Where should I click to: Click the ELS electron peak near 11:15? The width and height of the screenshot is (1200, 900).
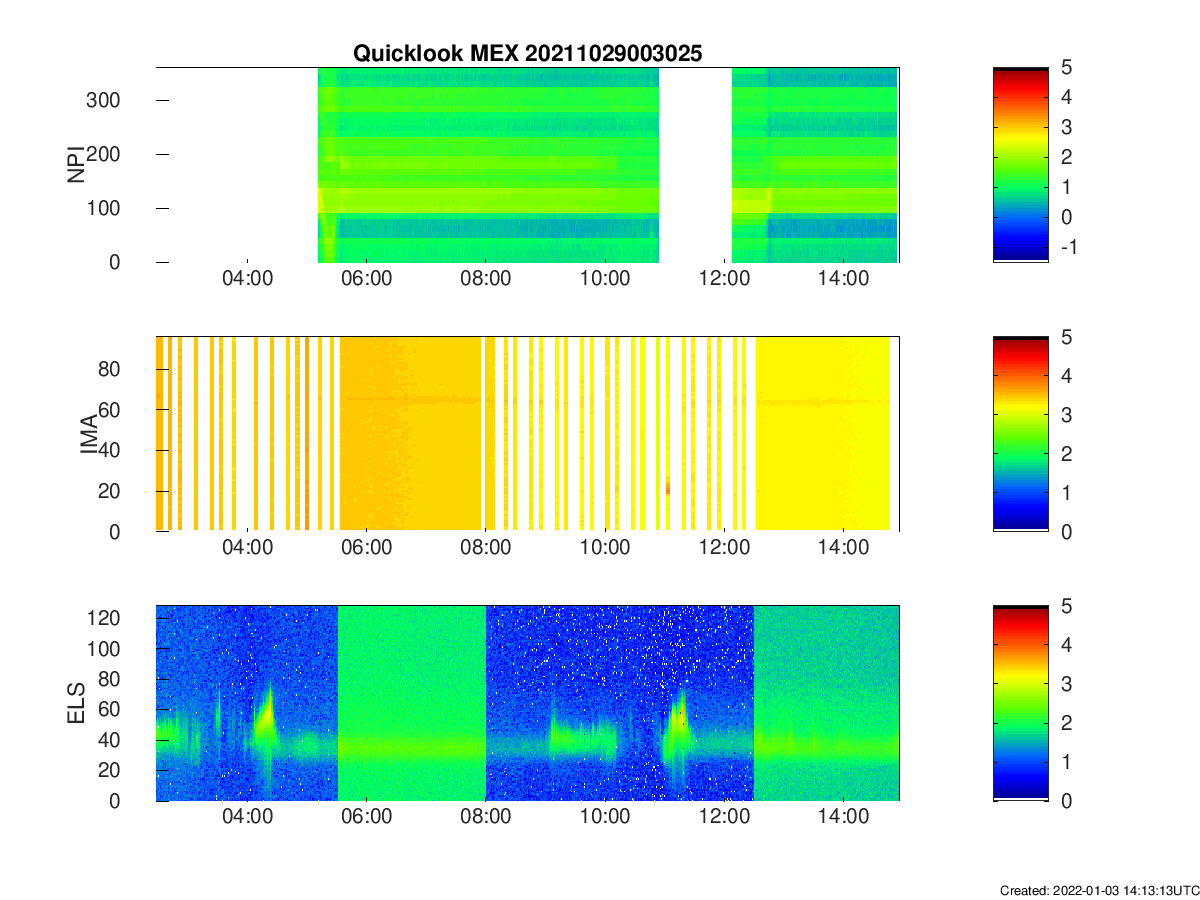(x=679, y=722)
